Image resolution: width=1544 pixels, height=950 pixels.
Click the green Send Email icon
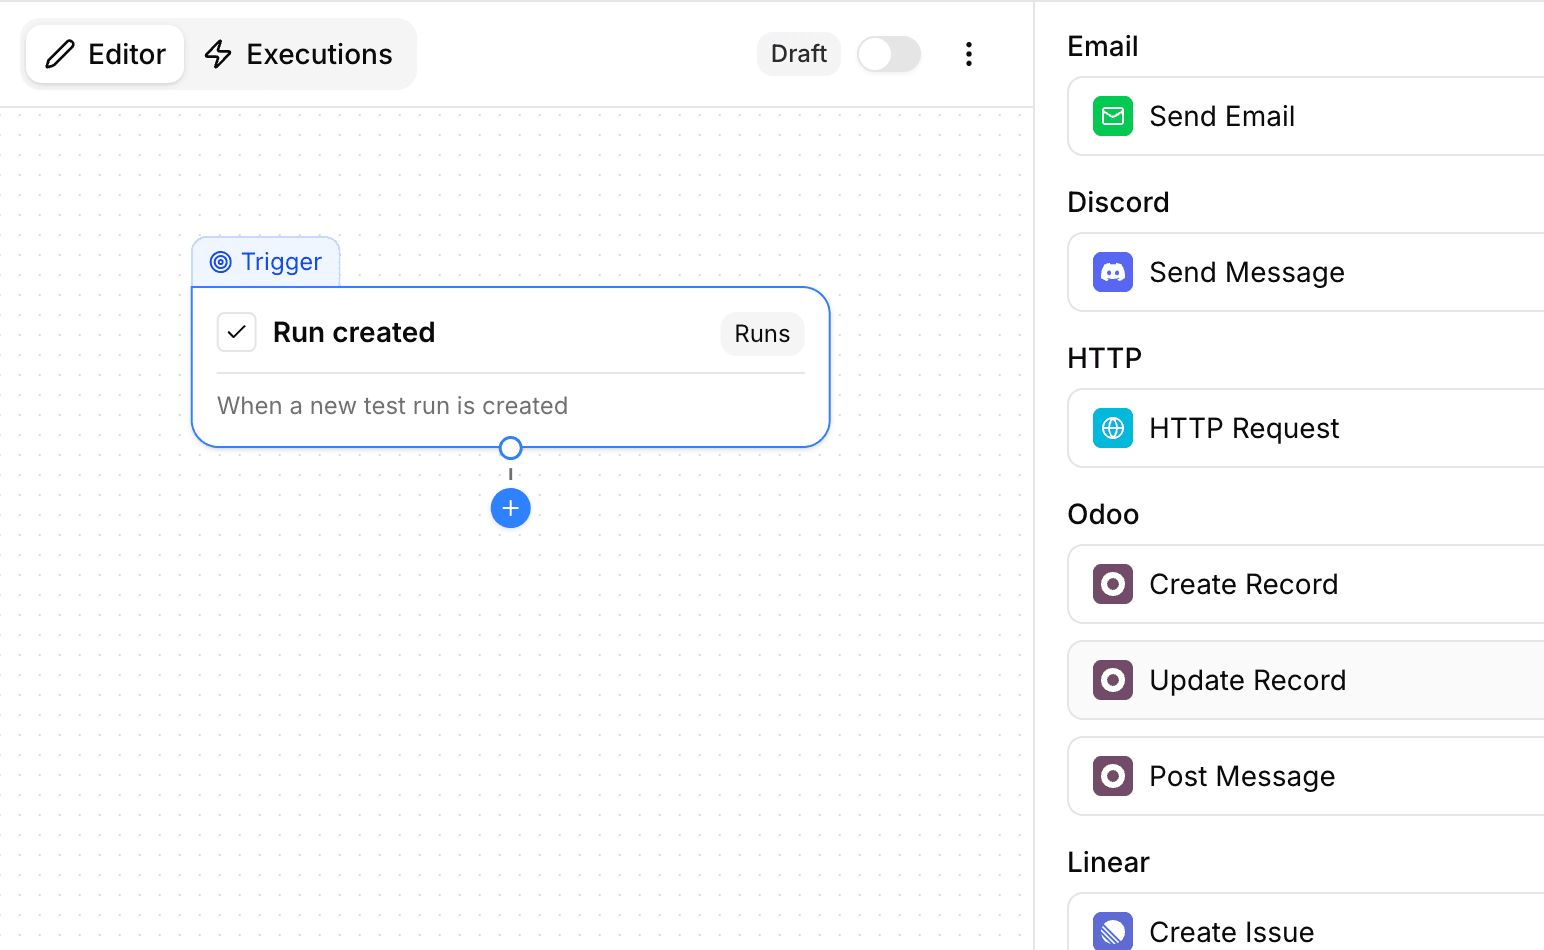1112,116
